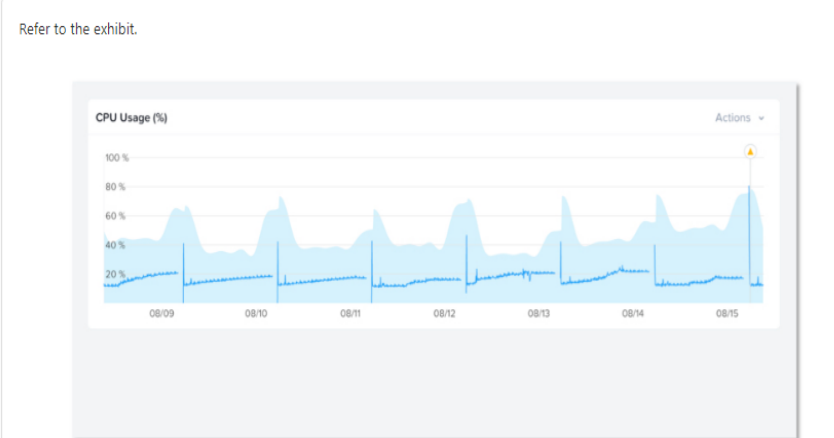The image size is (834, 438).
Task: Click the 40 % axis label
Action: 115,245
